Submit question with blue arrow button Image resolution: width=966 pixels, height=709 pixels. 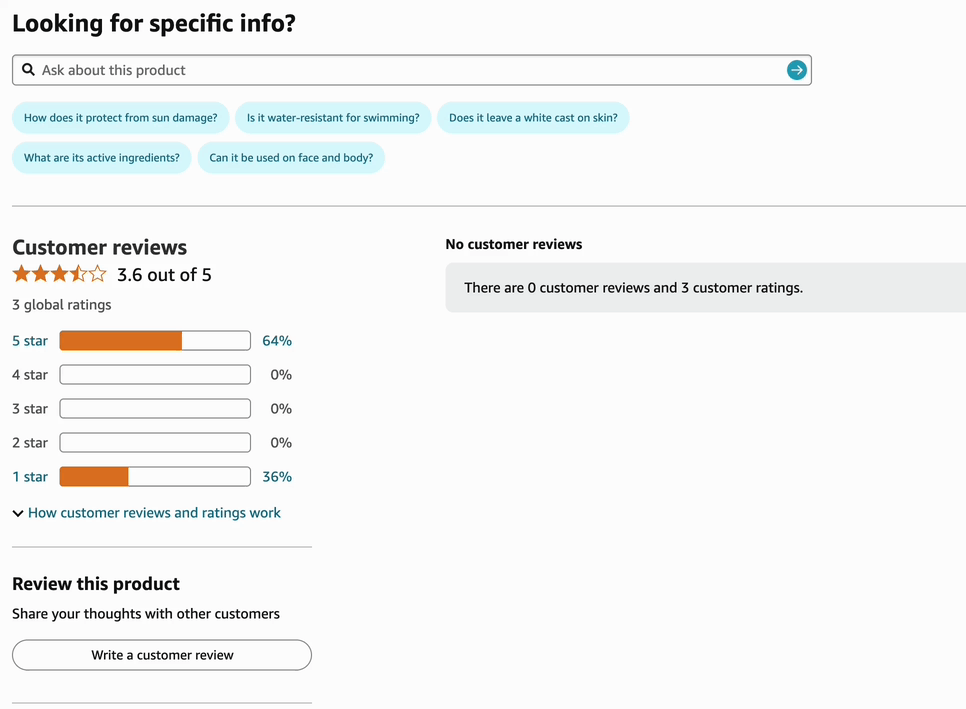click(796, 70)
